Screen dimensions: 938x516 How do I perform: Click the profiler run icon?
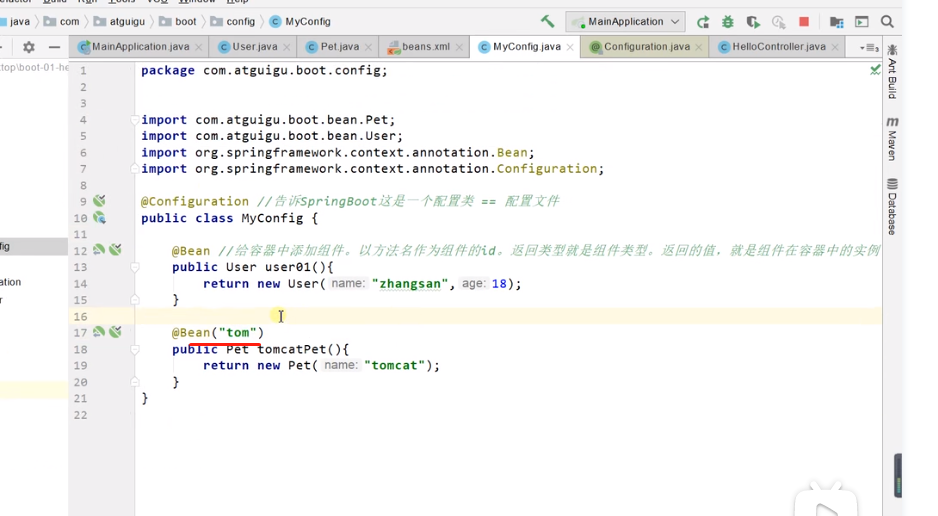coord(778,22)
